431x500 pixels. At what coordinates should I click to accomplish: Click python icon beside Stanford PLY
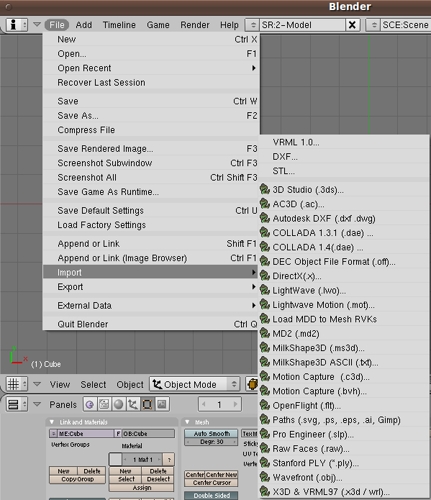(265, 462)
